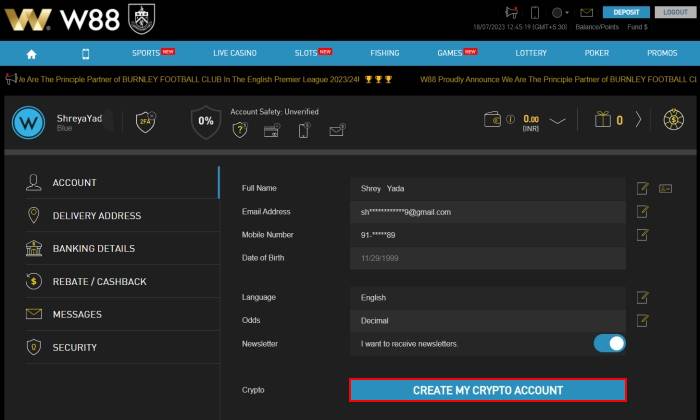Screen dimensions: 700x420
Task: Click the Language field showing English
Action: (x=490, y=298)
